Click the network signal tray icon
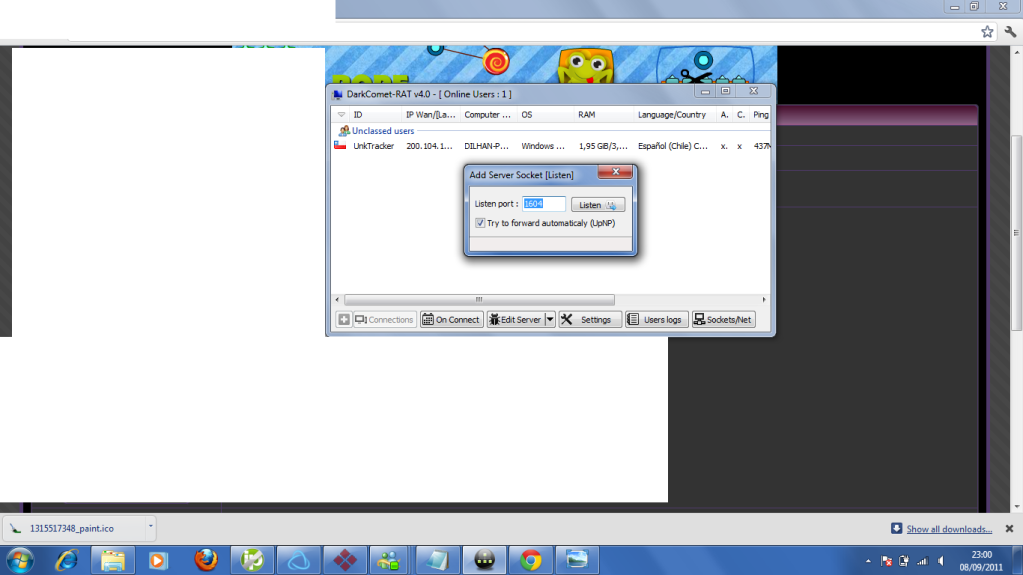The width and height of the screenshot is (1023, 575). click(x=923, y=561)
